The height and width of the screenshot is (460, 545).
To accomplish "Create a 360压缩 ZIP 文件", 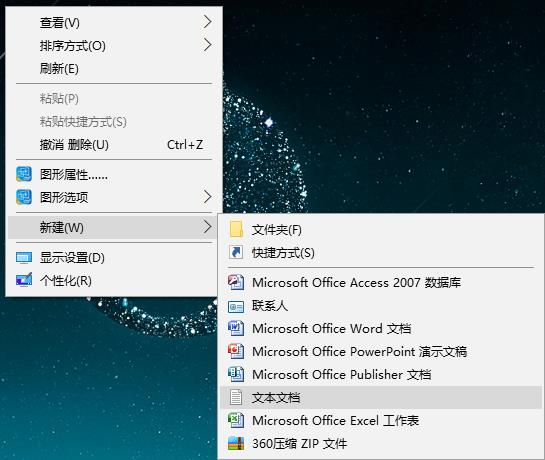I will pos(381,443).
